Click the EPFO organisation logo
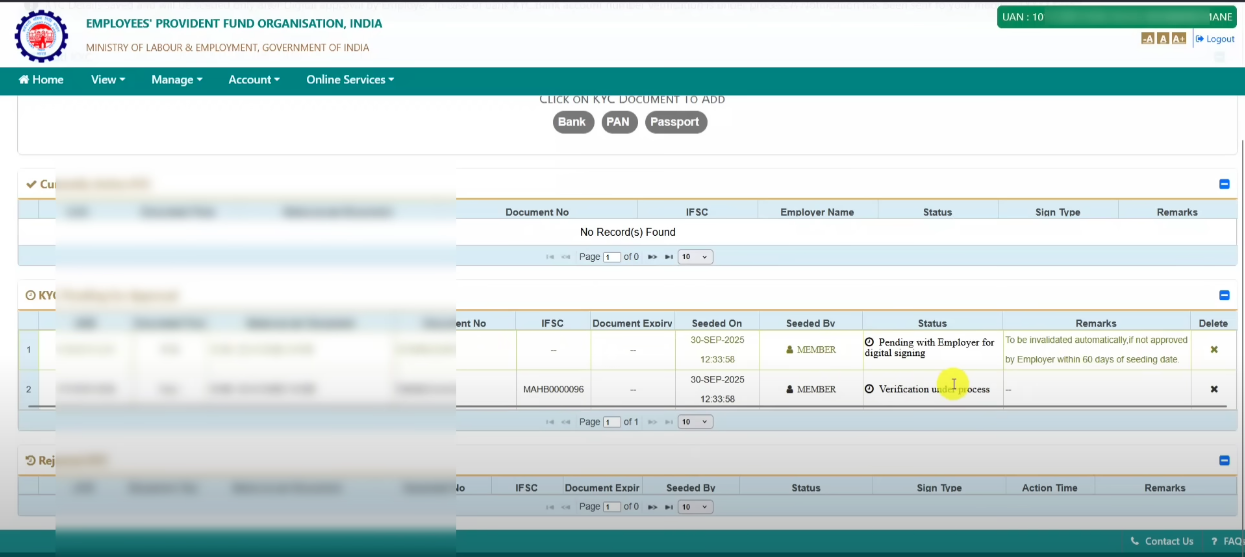The width and height of the screenshot is (1245, 557). 41,35
